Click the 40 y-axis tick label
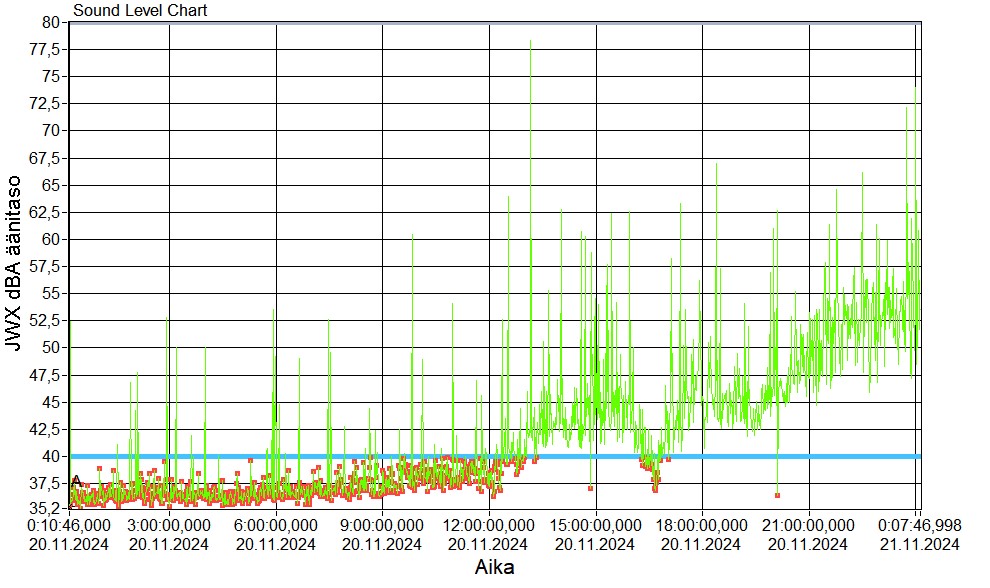The image size is (990, 588). coord(51,456)
